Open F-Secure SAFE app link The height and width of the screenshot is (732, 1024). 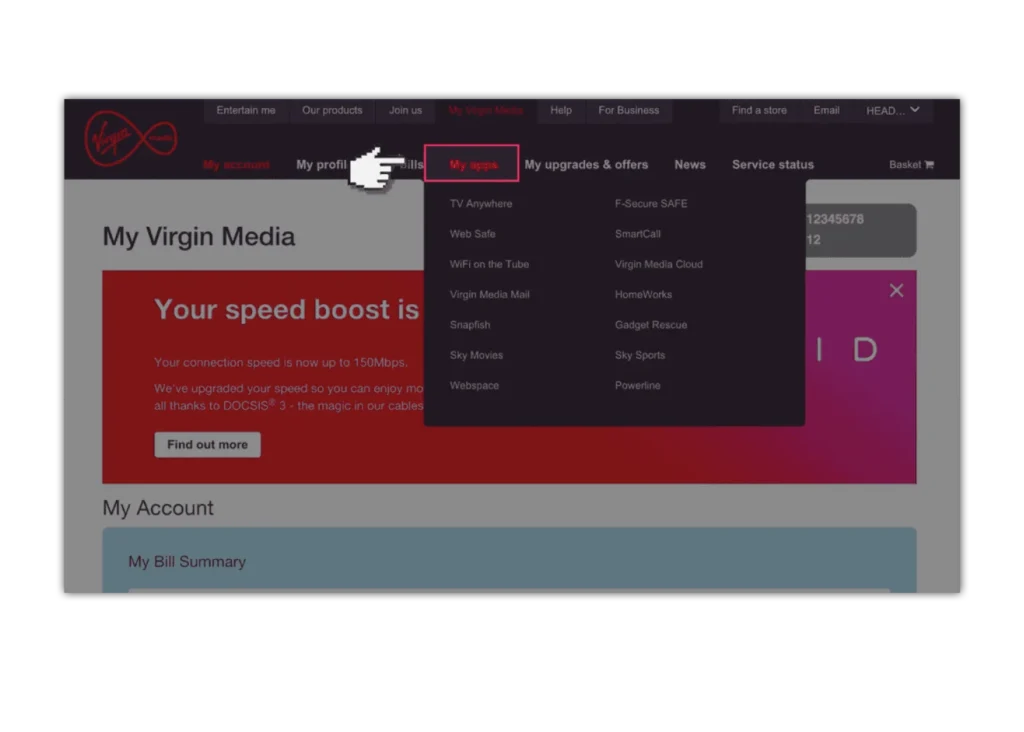click(650, 204)
